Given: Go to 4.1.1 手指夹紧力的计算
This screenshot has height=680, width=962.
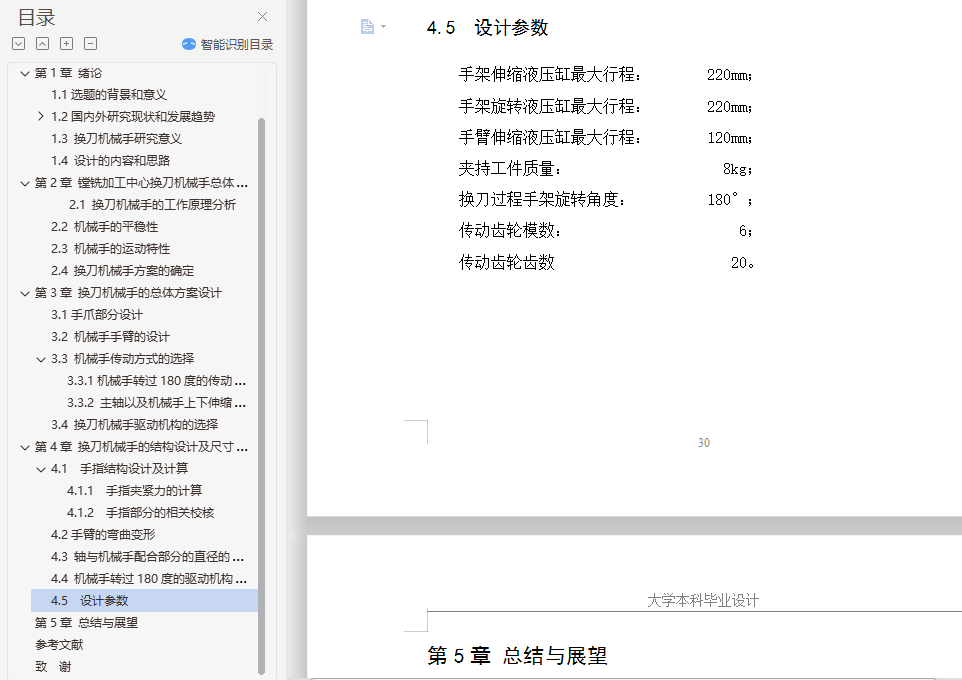Looking at the screenshot, I should coord(134,491).
